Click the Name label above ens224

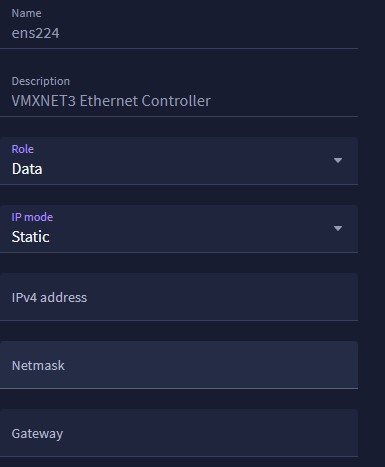pos(27,13)
